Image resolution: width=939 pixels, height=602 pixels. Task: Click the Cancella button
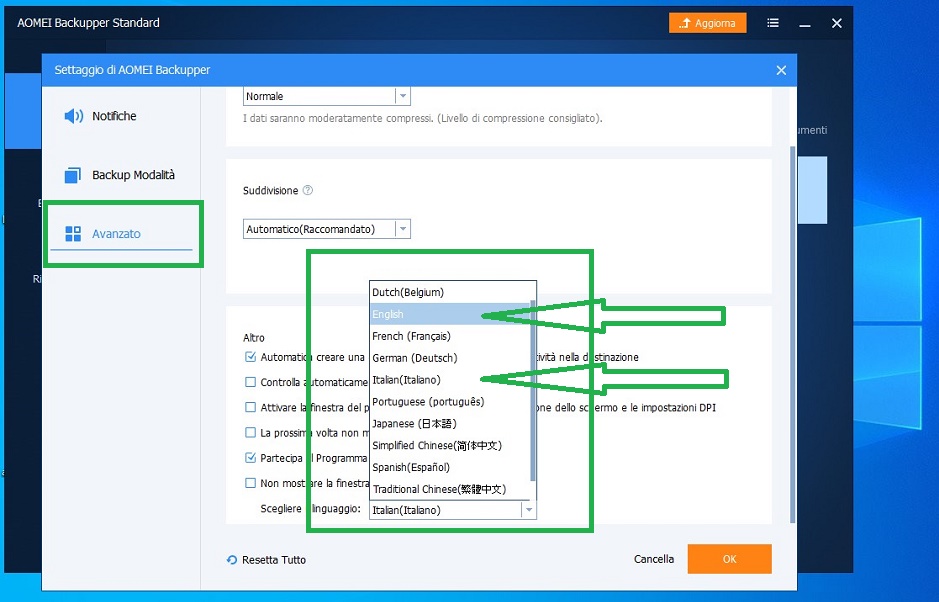(x=653, y=559)
